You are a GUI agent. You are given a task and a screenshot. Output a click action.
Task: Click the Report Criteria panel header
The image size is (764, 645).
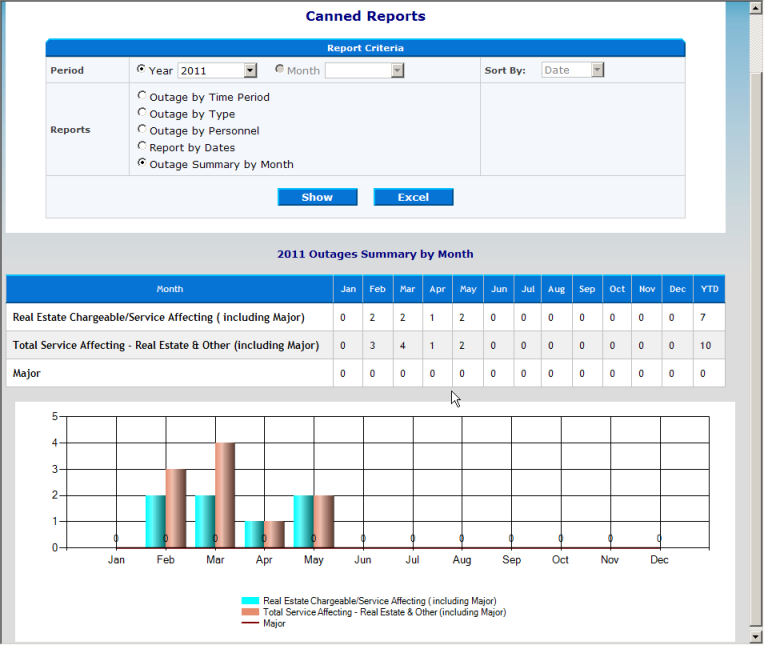365,48
